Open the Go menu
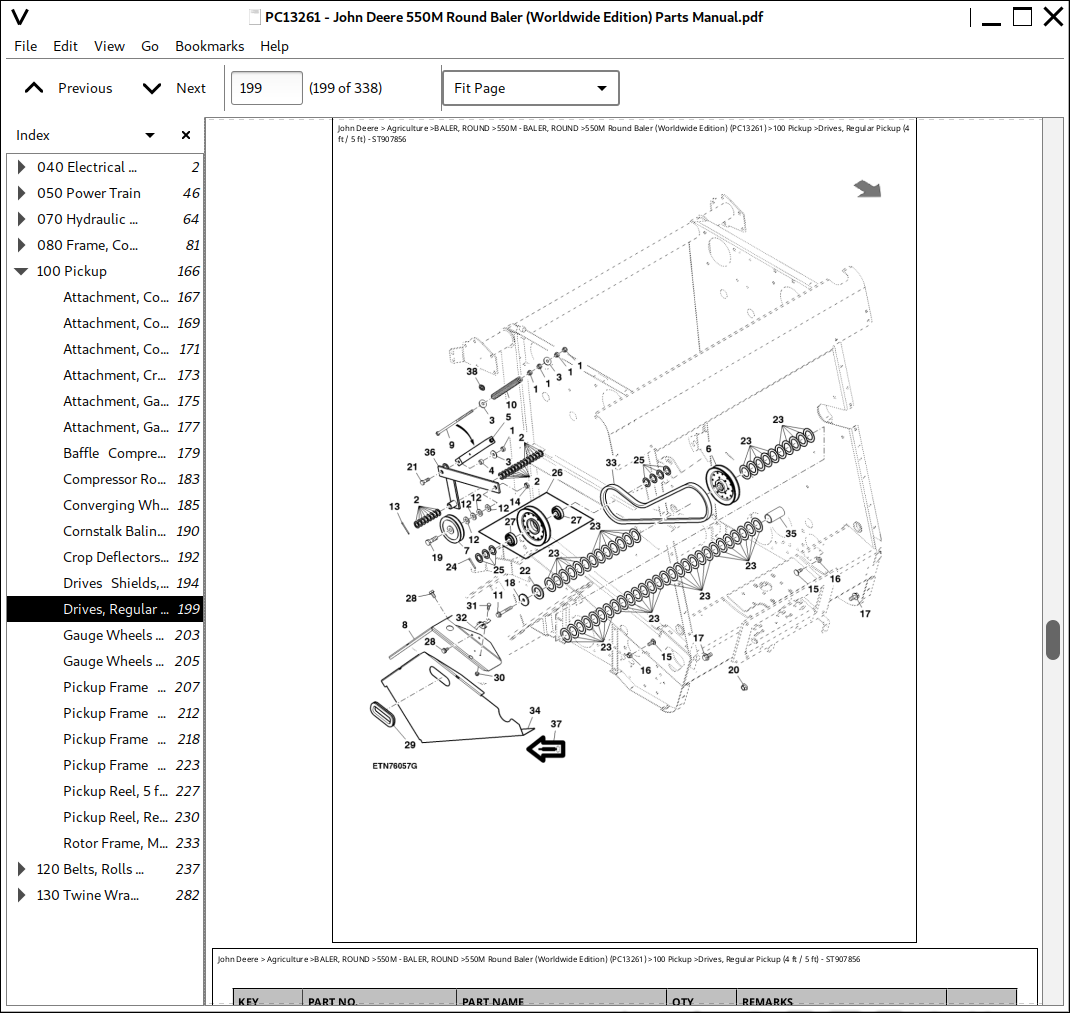1070x1013 pixels. tap(150, 46)
